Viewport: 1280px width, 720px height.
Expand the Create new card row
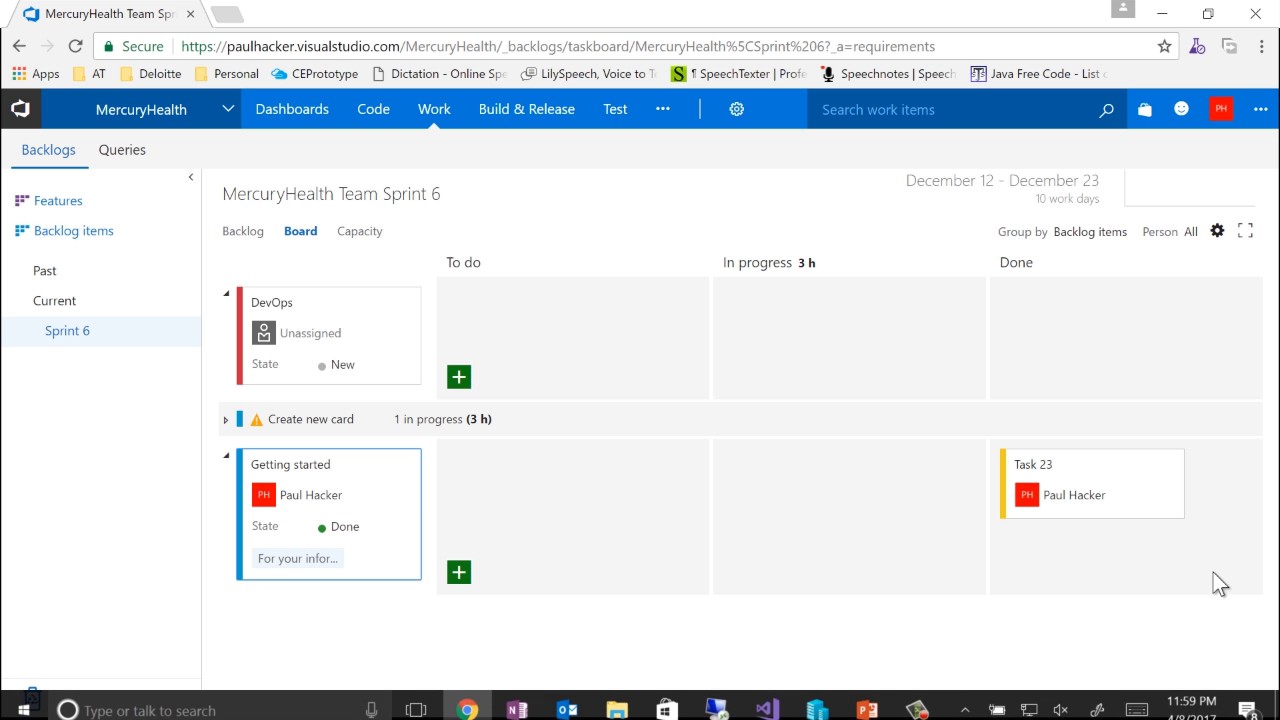[226, 420]
